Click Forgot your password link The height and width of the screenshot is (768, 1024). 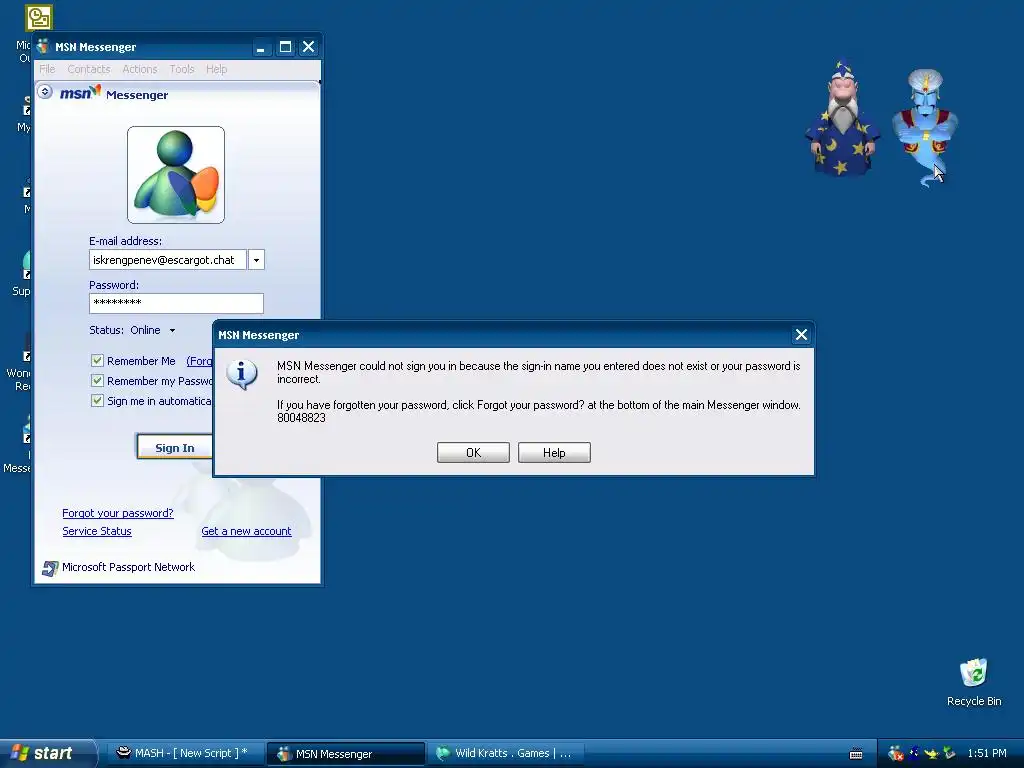(x=118, y=513)
